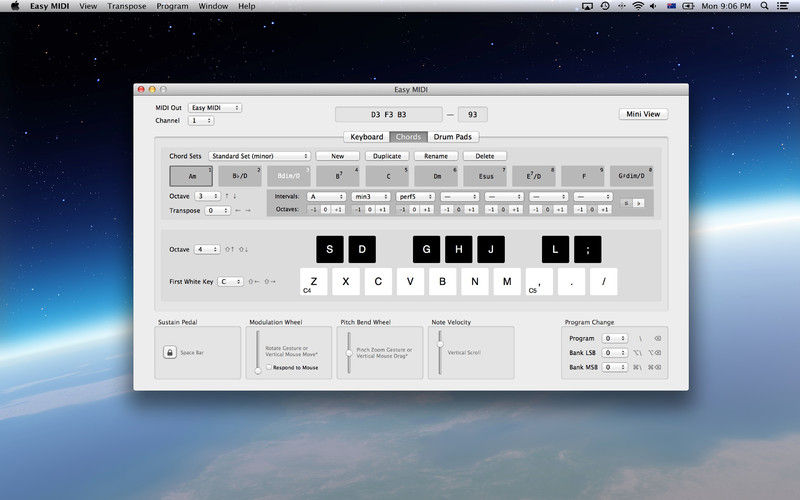Select the F chord pad
800x500 pixels.
pos(583,176)
